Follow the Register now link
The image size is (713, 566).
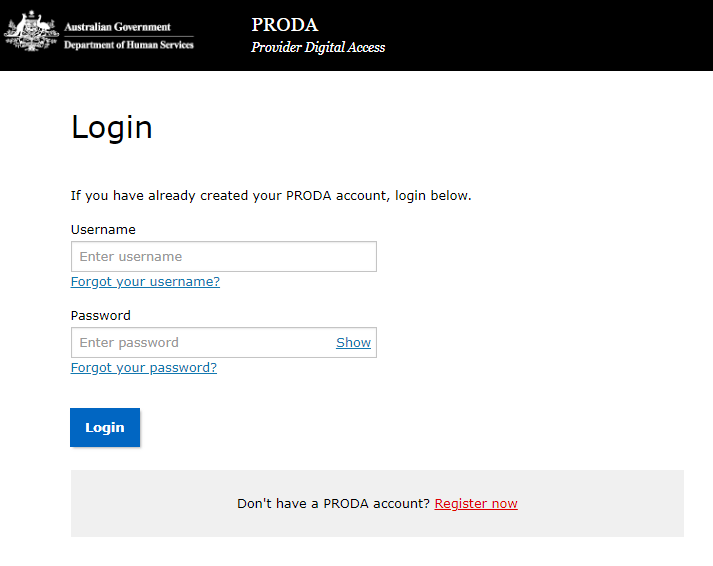point(476,504)
